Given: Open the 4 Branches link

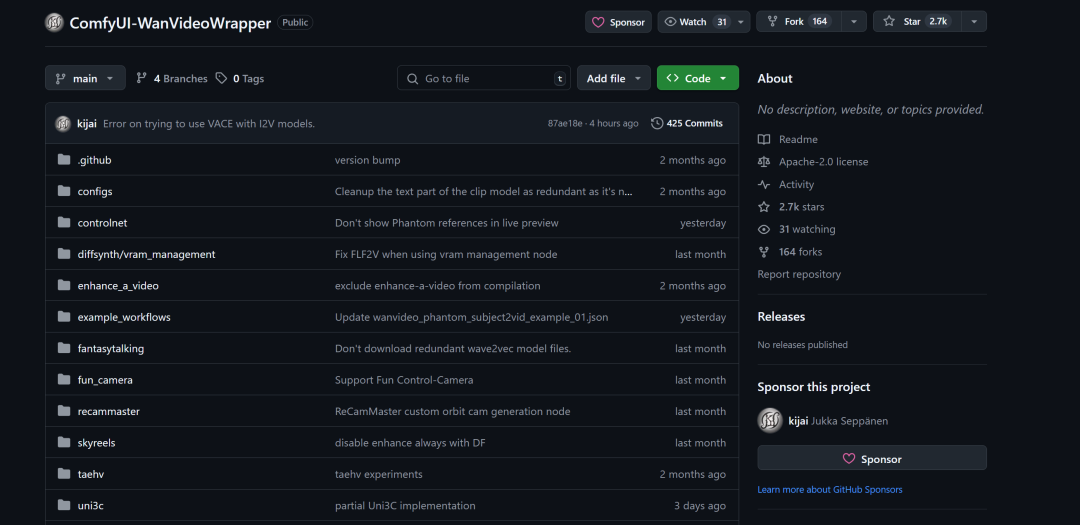Looking at the screenshot, I should coord(172,79).
